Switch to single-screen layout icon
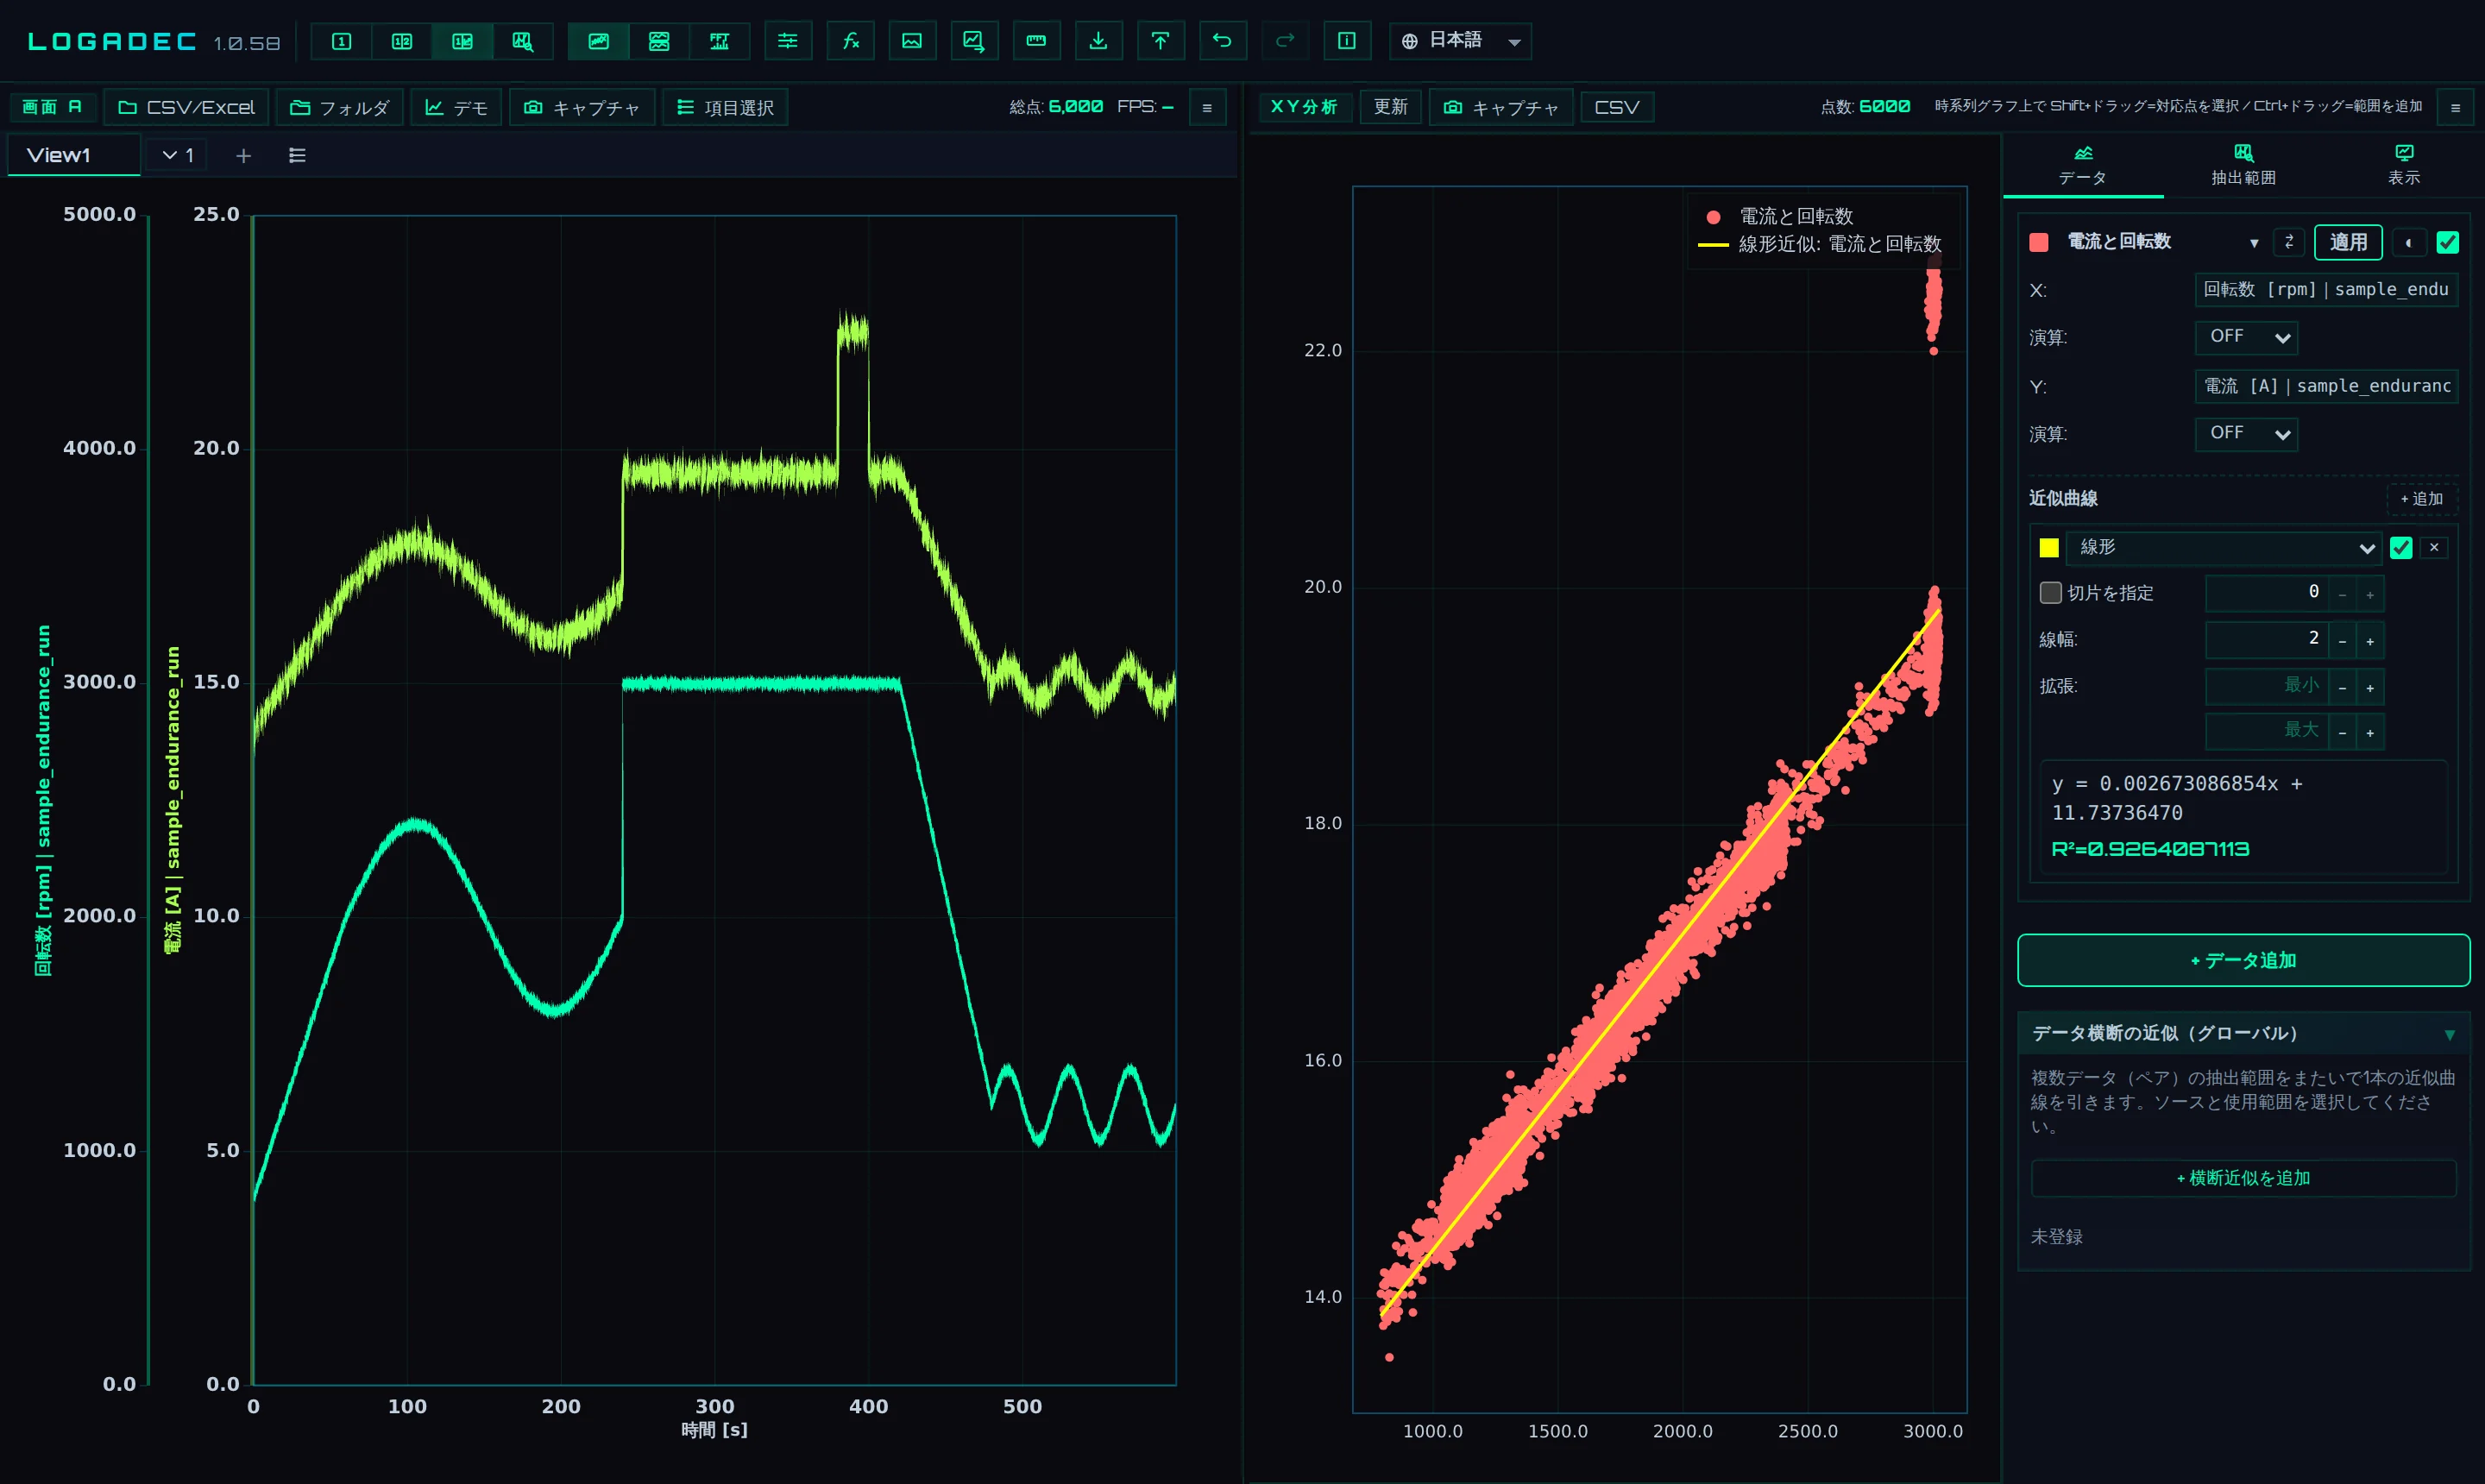 pos(341,41)
